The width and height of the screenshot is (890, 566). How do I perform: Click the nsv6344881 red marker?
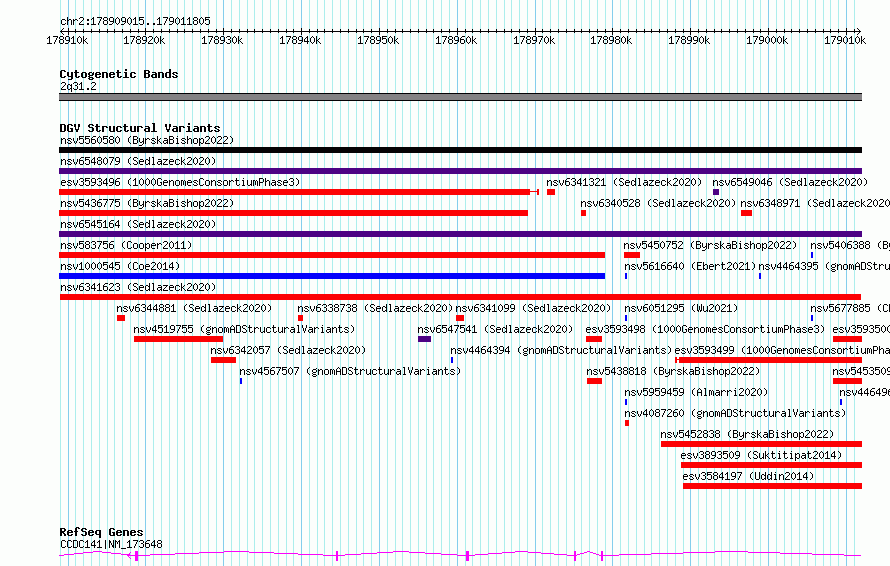pyautogui.click(x=121, y=318)
